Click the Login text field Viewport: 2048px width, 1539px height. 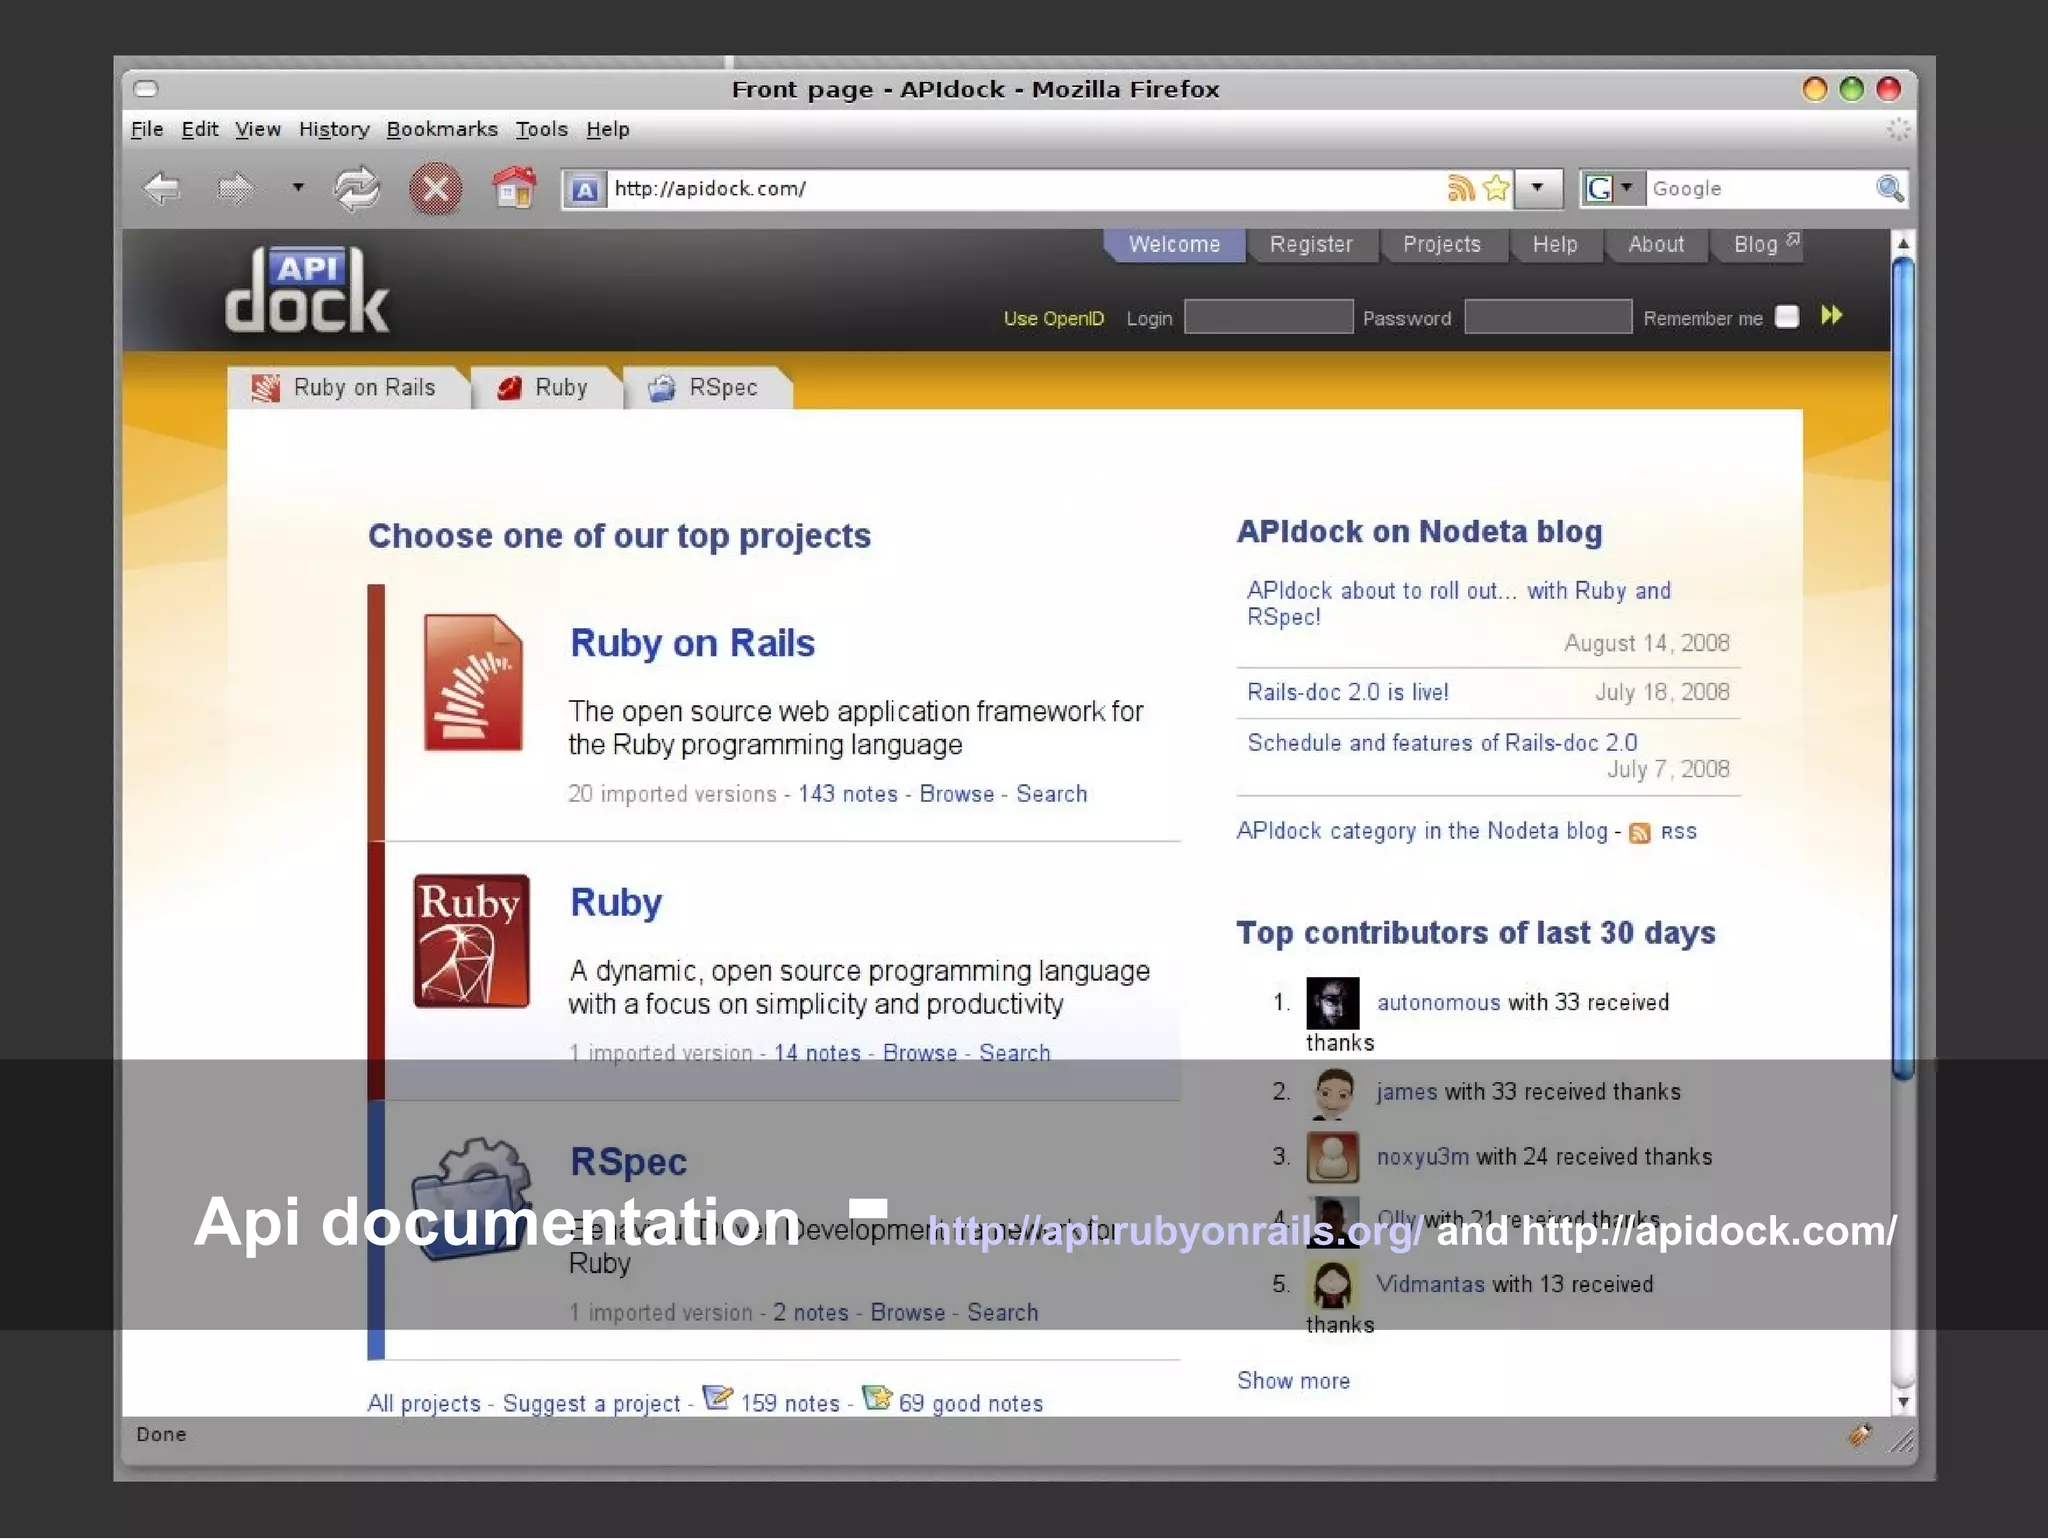point(1268,317)
